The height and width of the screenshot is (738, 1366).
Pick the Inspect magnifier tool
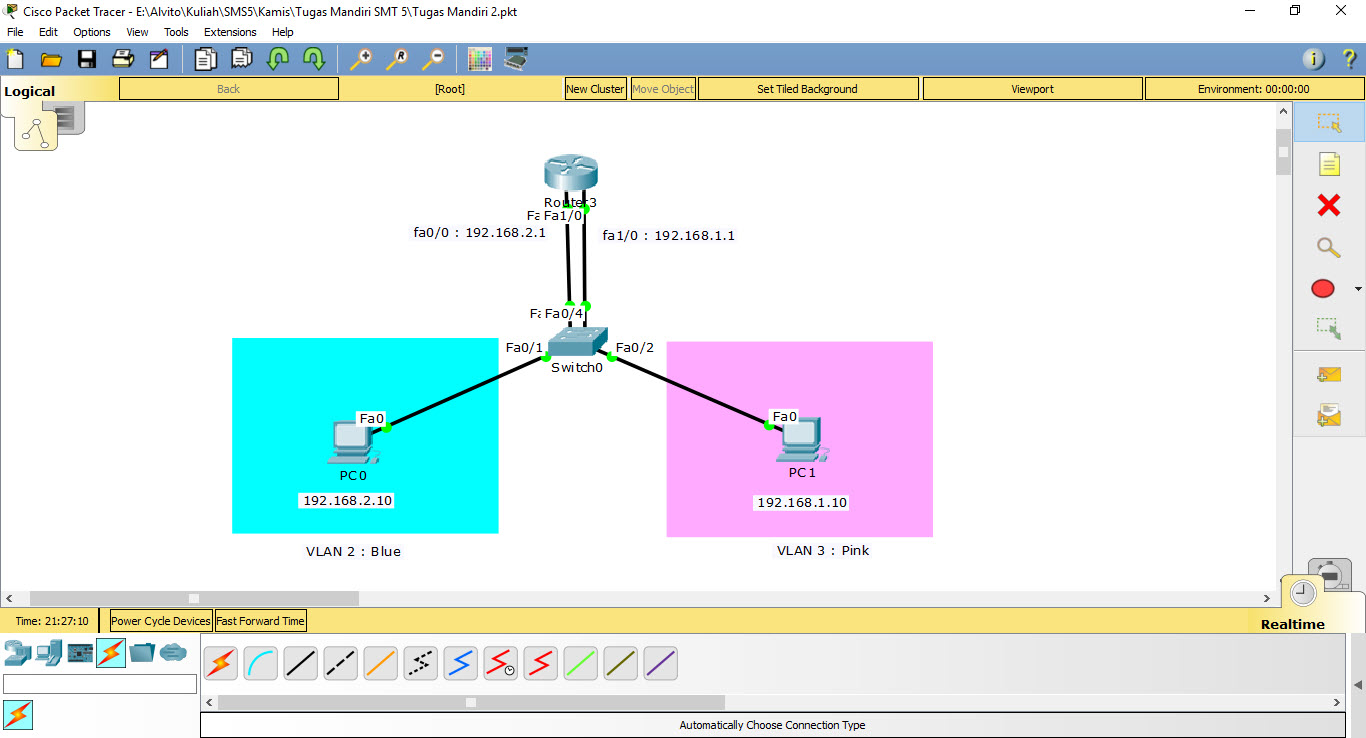pos(1330,247)
